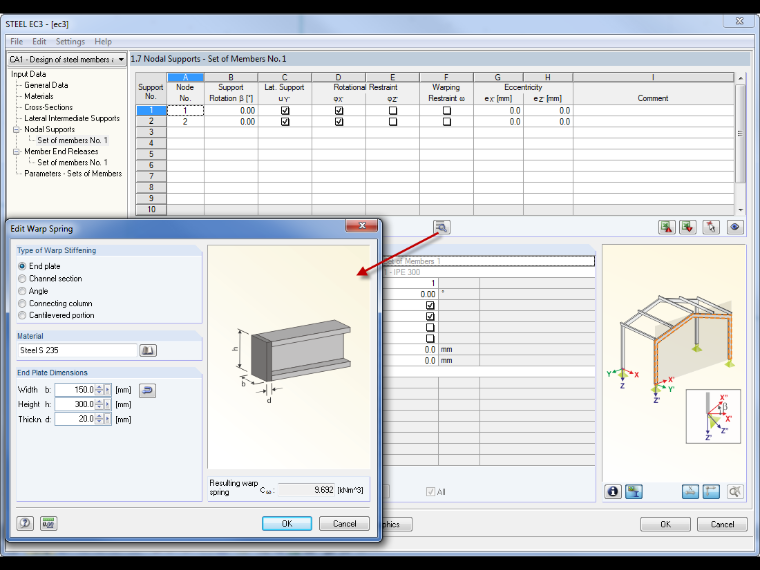The width and height of the screenshot is (760, 570).
Task: Select Materials in navigator
Action: [x=39, y=96]
